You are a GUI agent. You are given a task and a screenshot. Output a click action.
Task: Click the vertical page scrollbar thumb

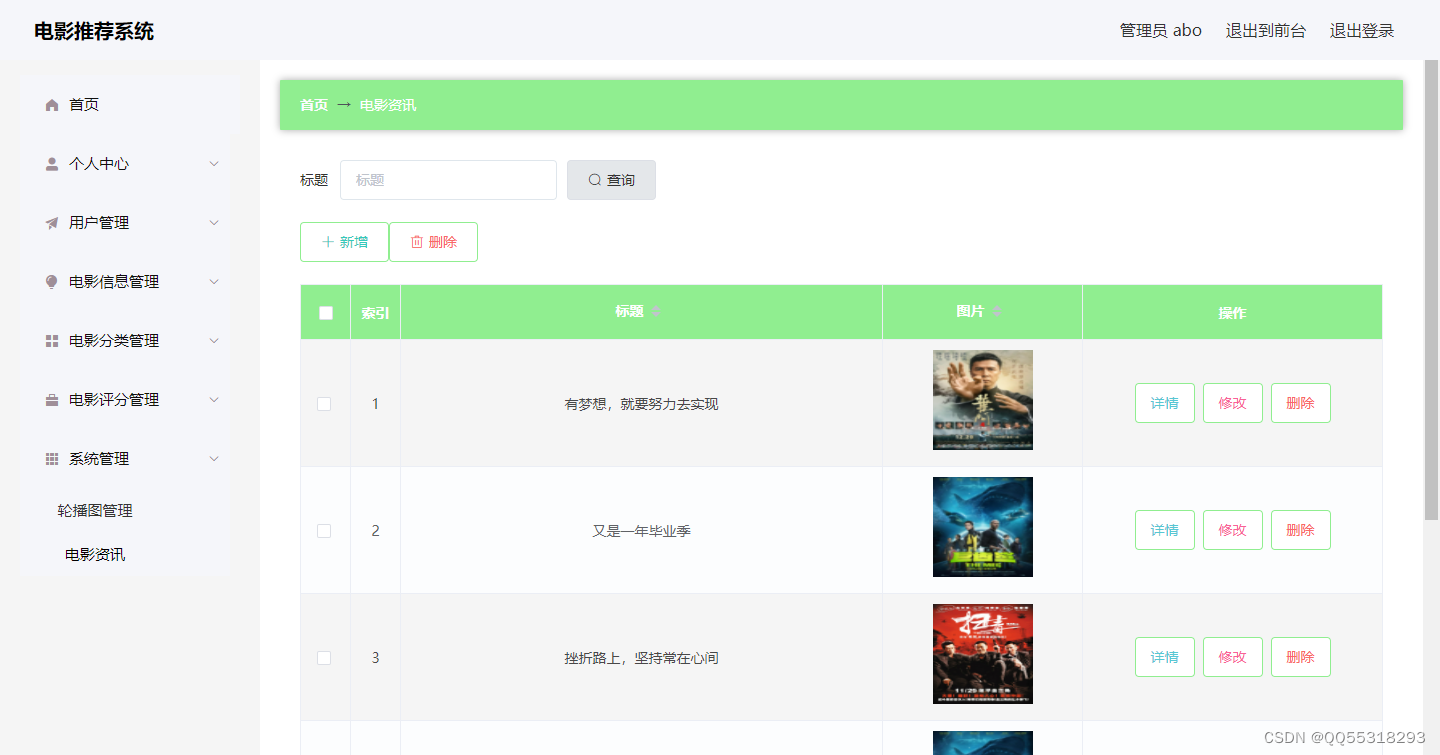1431,290
